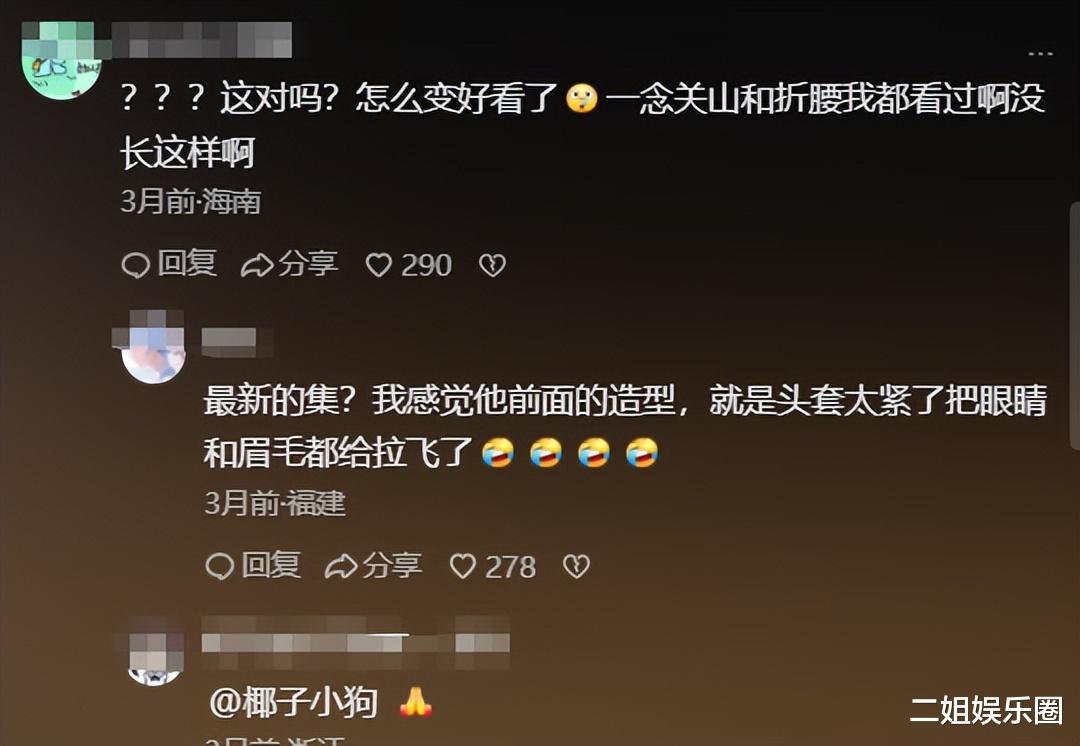Click the @椰子小狗 mention link

[294, 703]
